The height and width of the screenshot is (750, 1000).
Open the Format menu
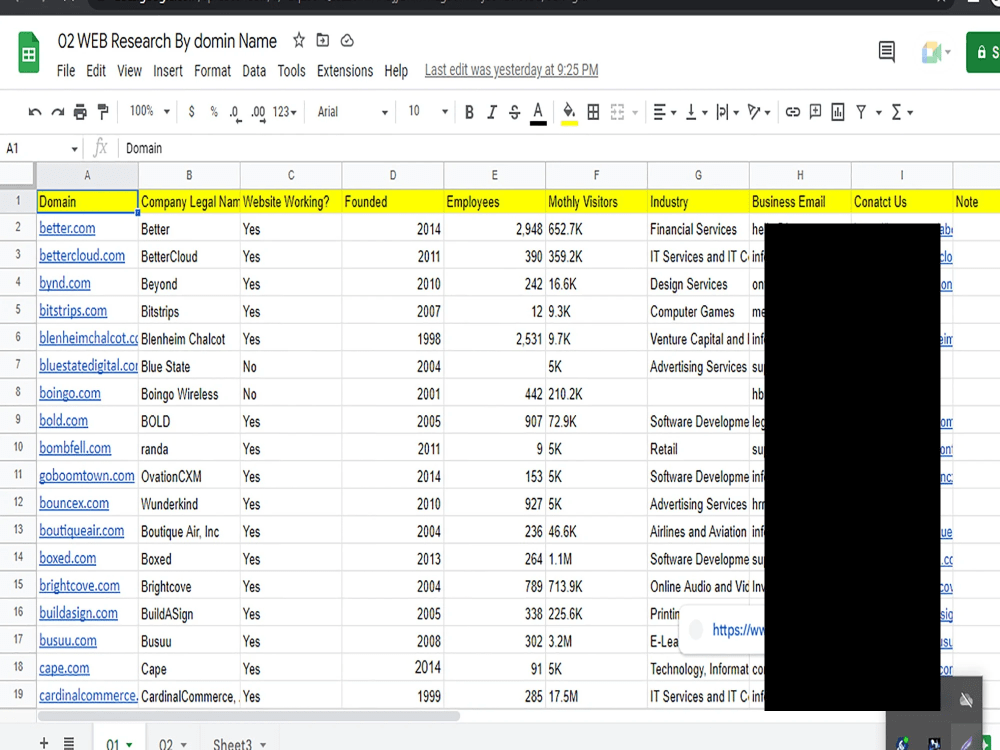(212, 70)
